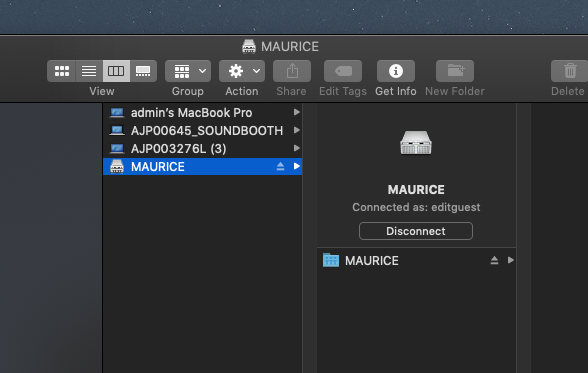588x373 pixels.
Task: Expand the MAURICE shared volume arrow
Action: 510,260
